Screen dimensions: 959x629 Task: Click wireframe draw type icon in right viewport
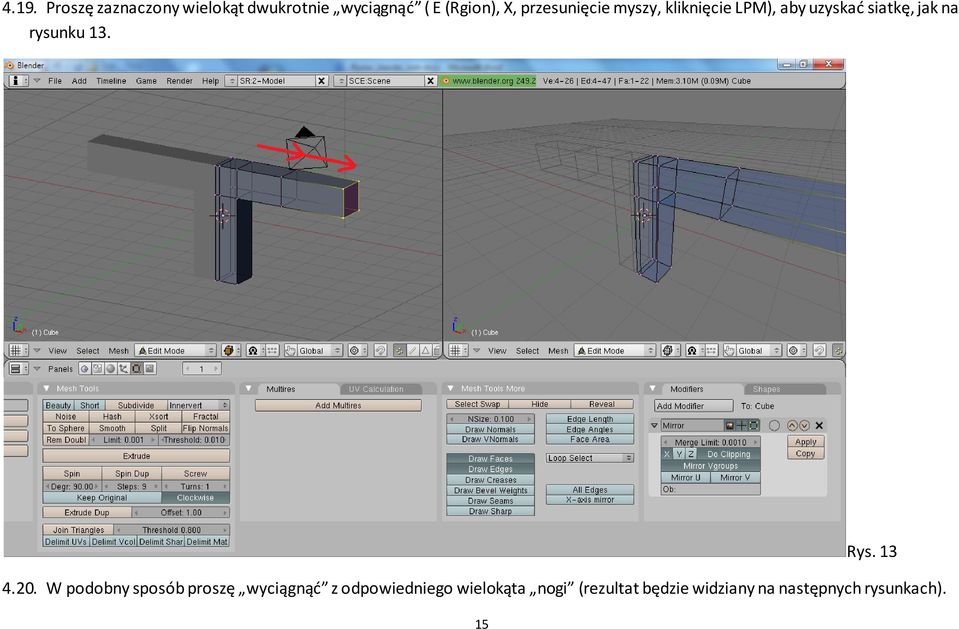668,351
